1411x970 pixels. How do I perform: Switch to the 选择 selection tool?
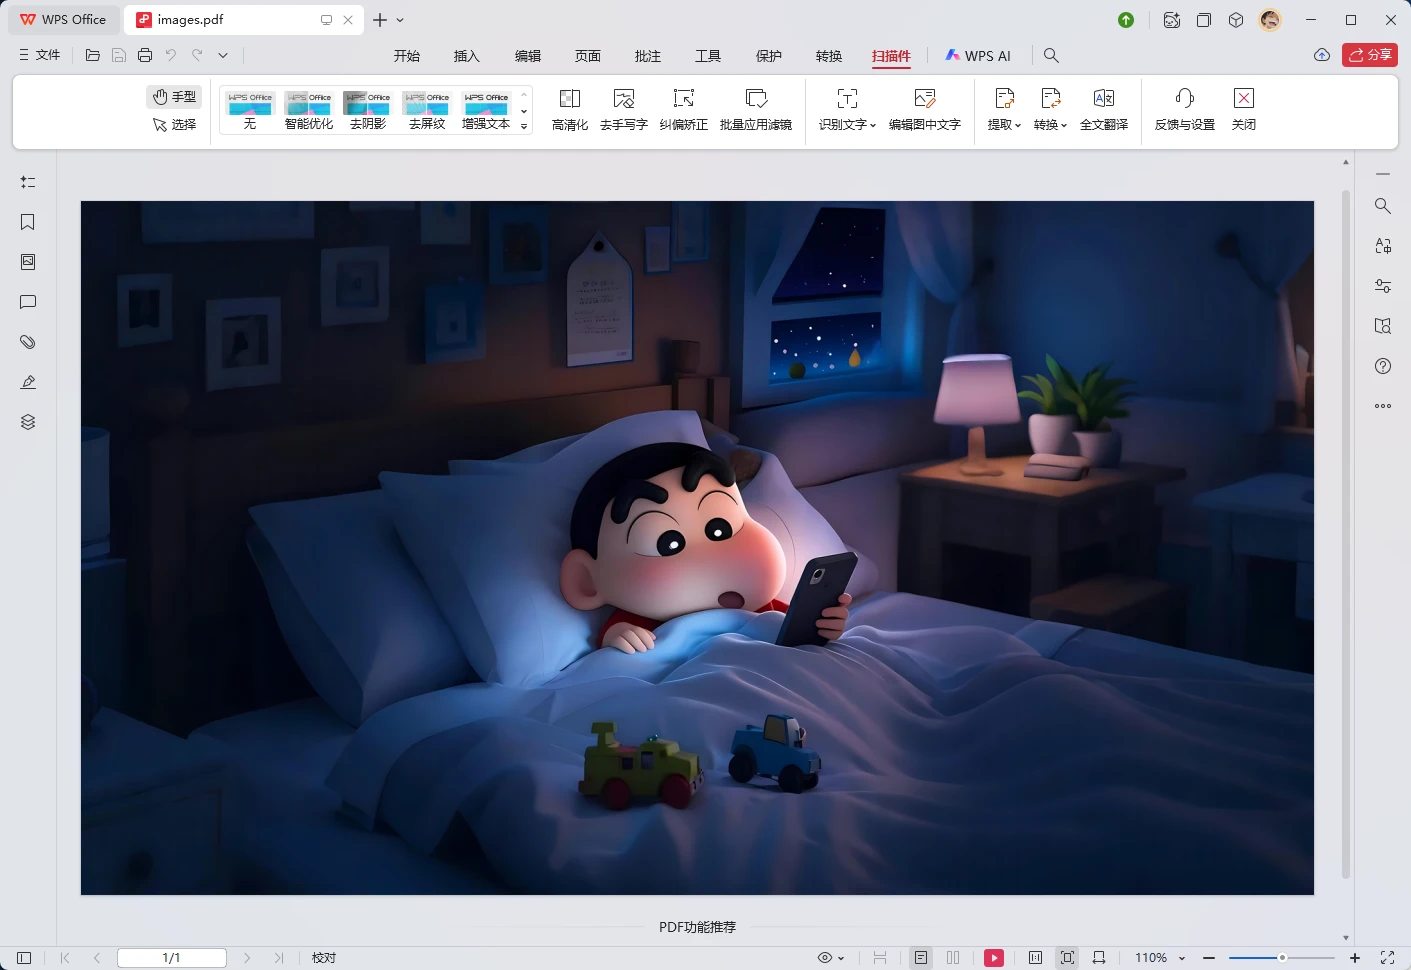click(173, 124)
